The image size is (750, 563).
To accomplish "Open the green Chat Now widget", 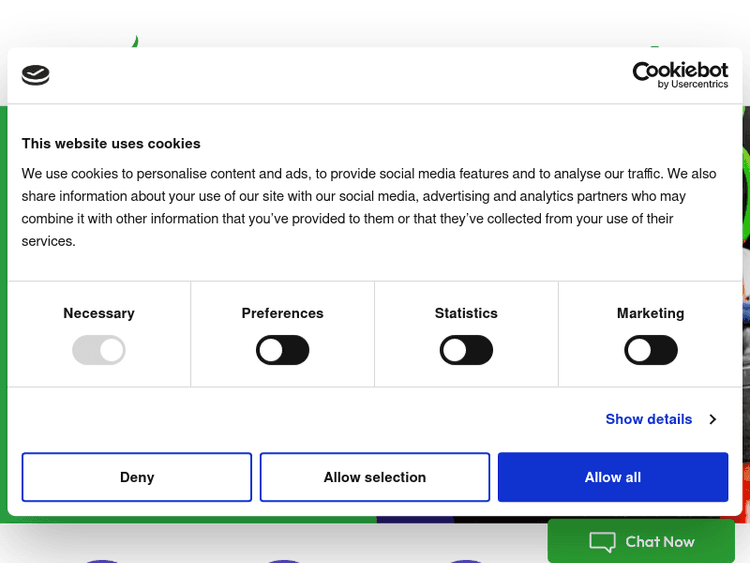I will point(641,541).
